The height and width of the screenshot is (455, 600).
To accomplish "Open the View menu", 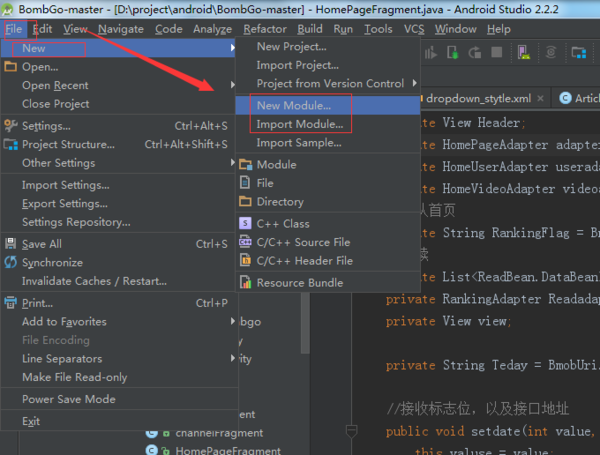I will pyautogui.click(x=75, y=29).
